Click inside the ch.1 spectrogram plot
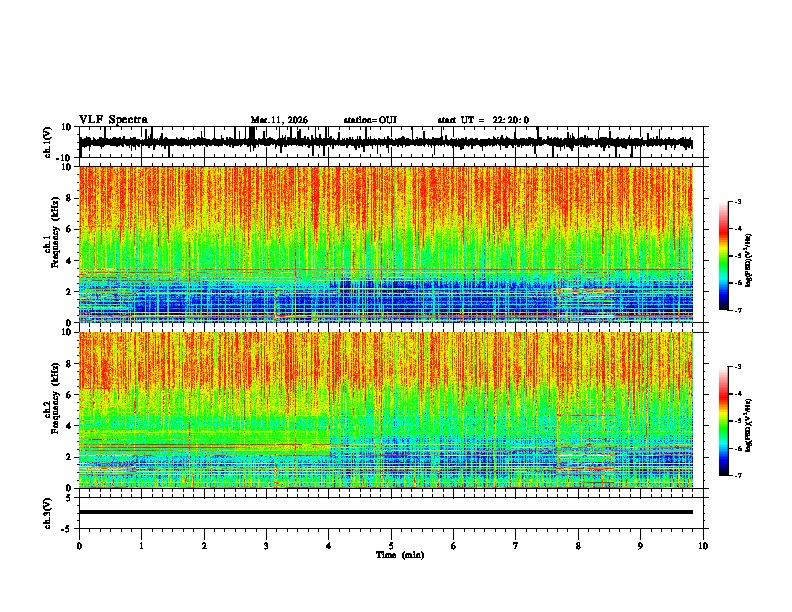 (x=385, y=244)
